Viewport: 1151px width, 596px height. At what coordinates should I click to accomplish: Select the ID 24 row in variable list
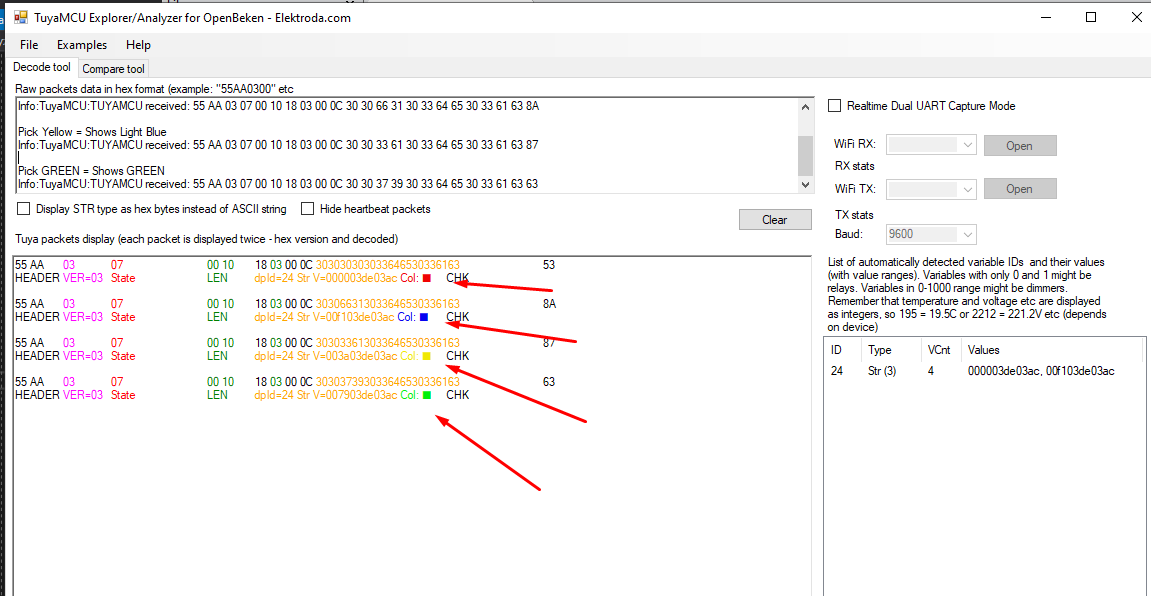(984, 371)
